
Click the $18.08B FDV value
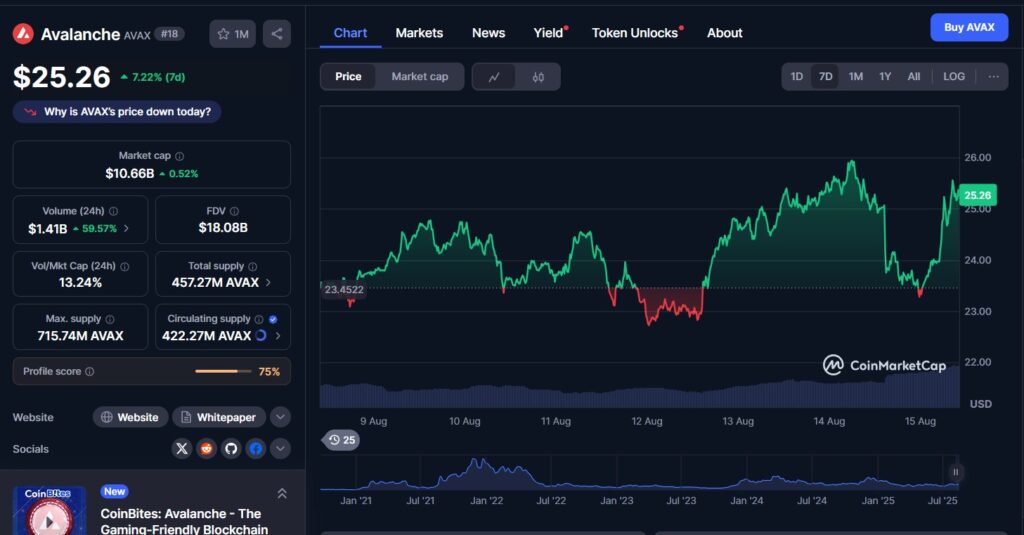(x=223, y=228)
